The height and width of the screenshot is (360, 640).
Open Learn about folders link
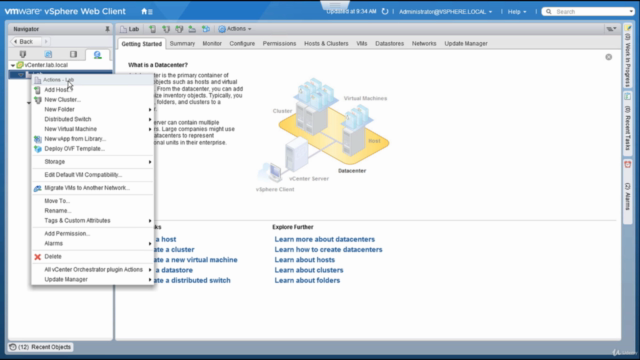307,280
